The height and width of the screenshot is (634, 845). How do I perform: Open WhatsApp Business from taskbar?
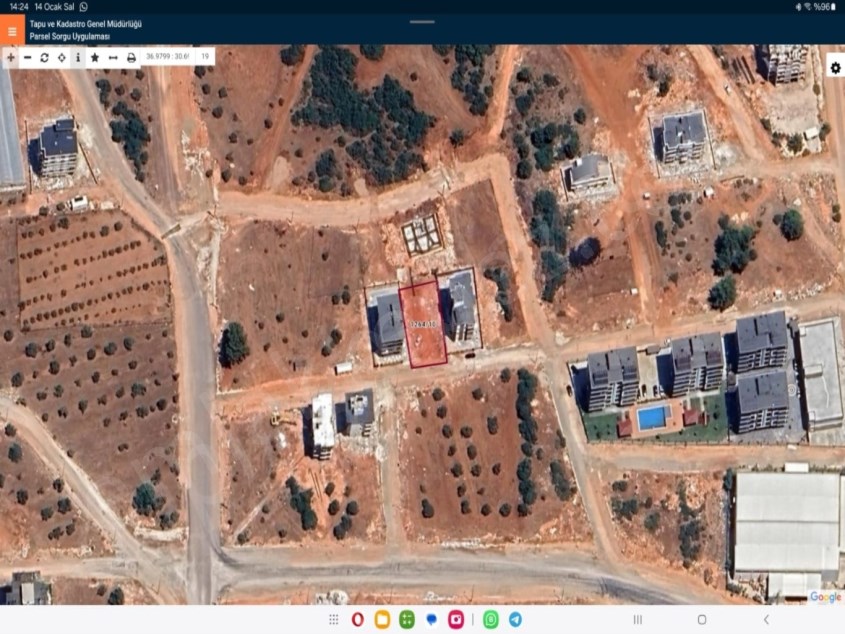pos(491,620)
